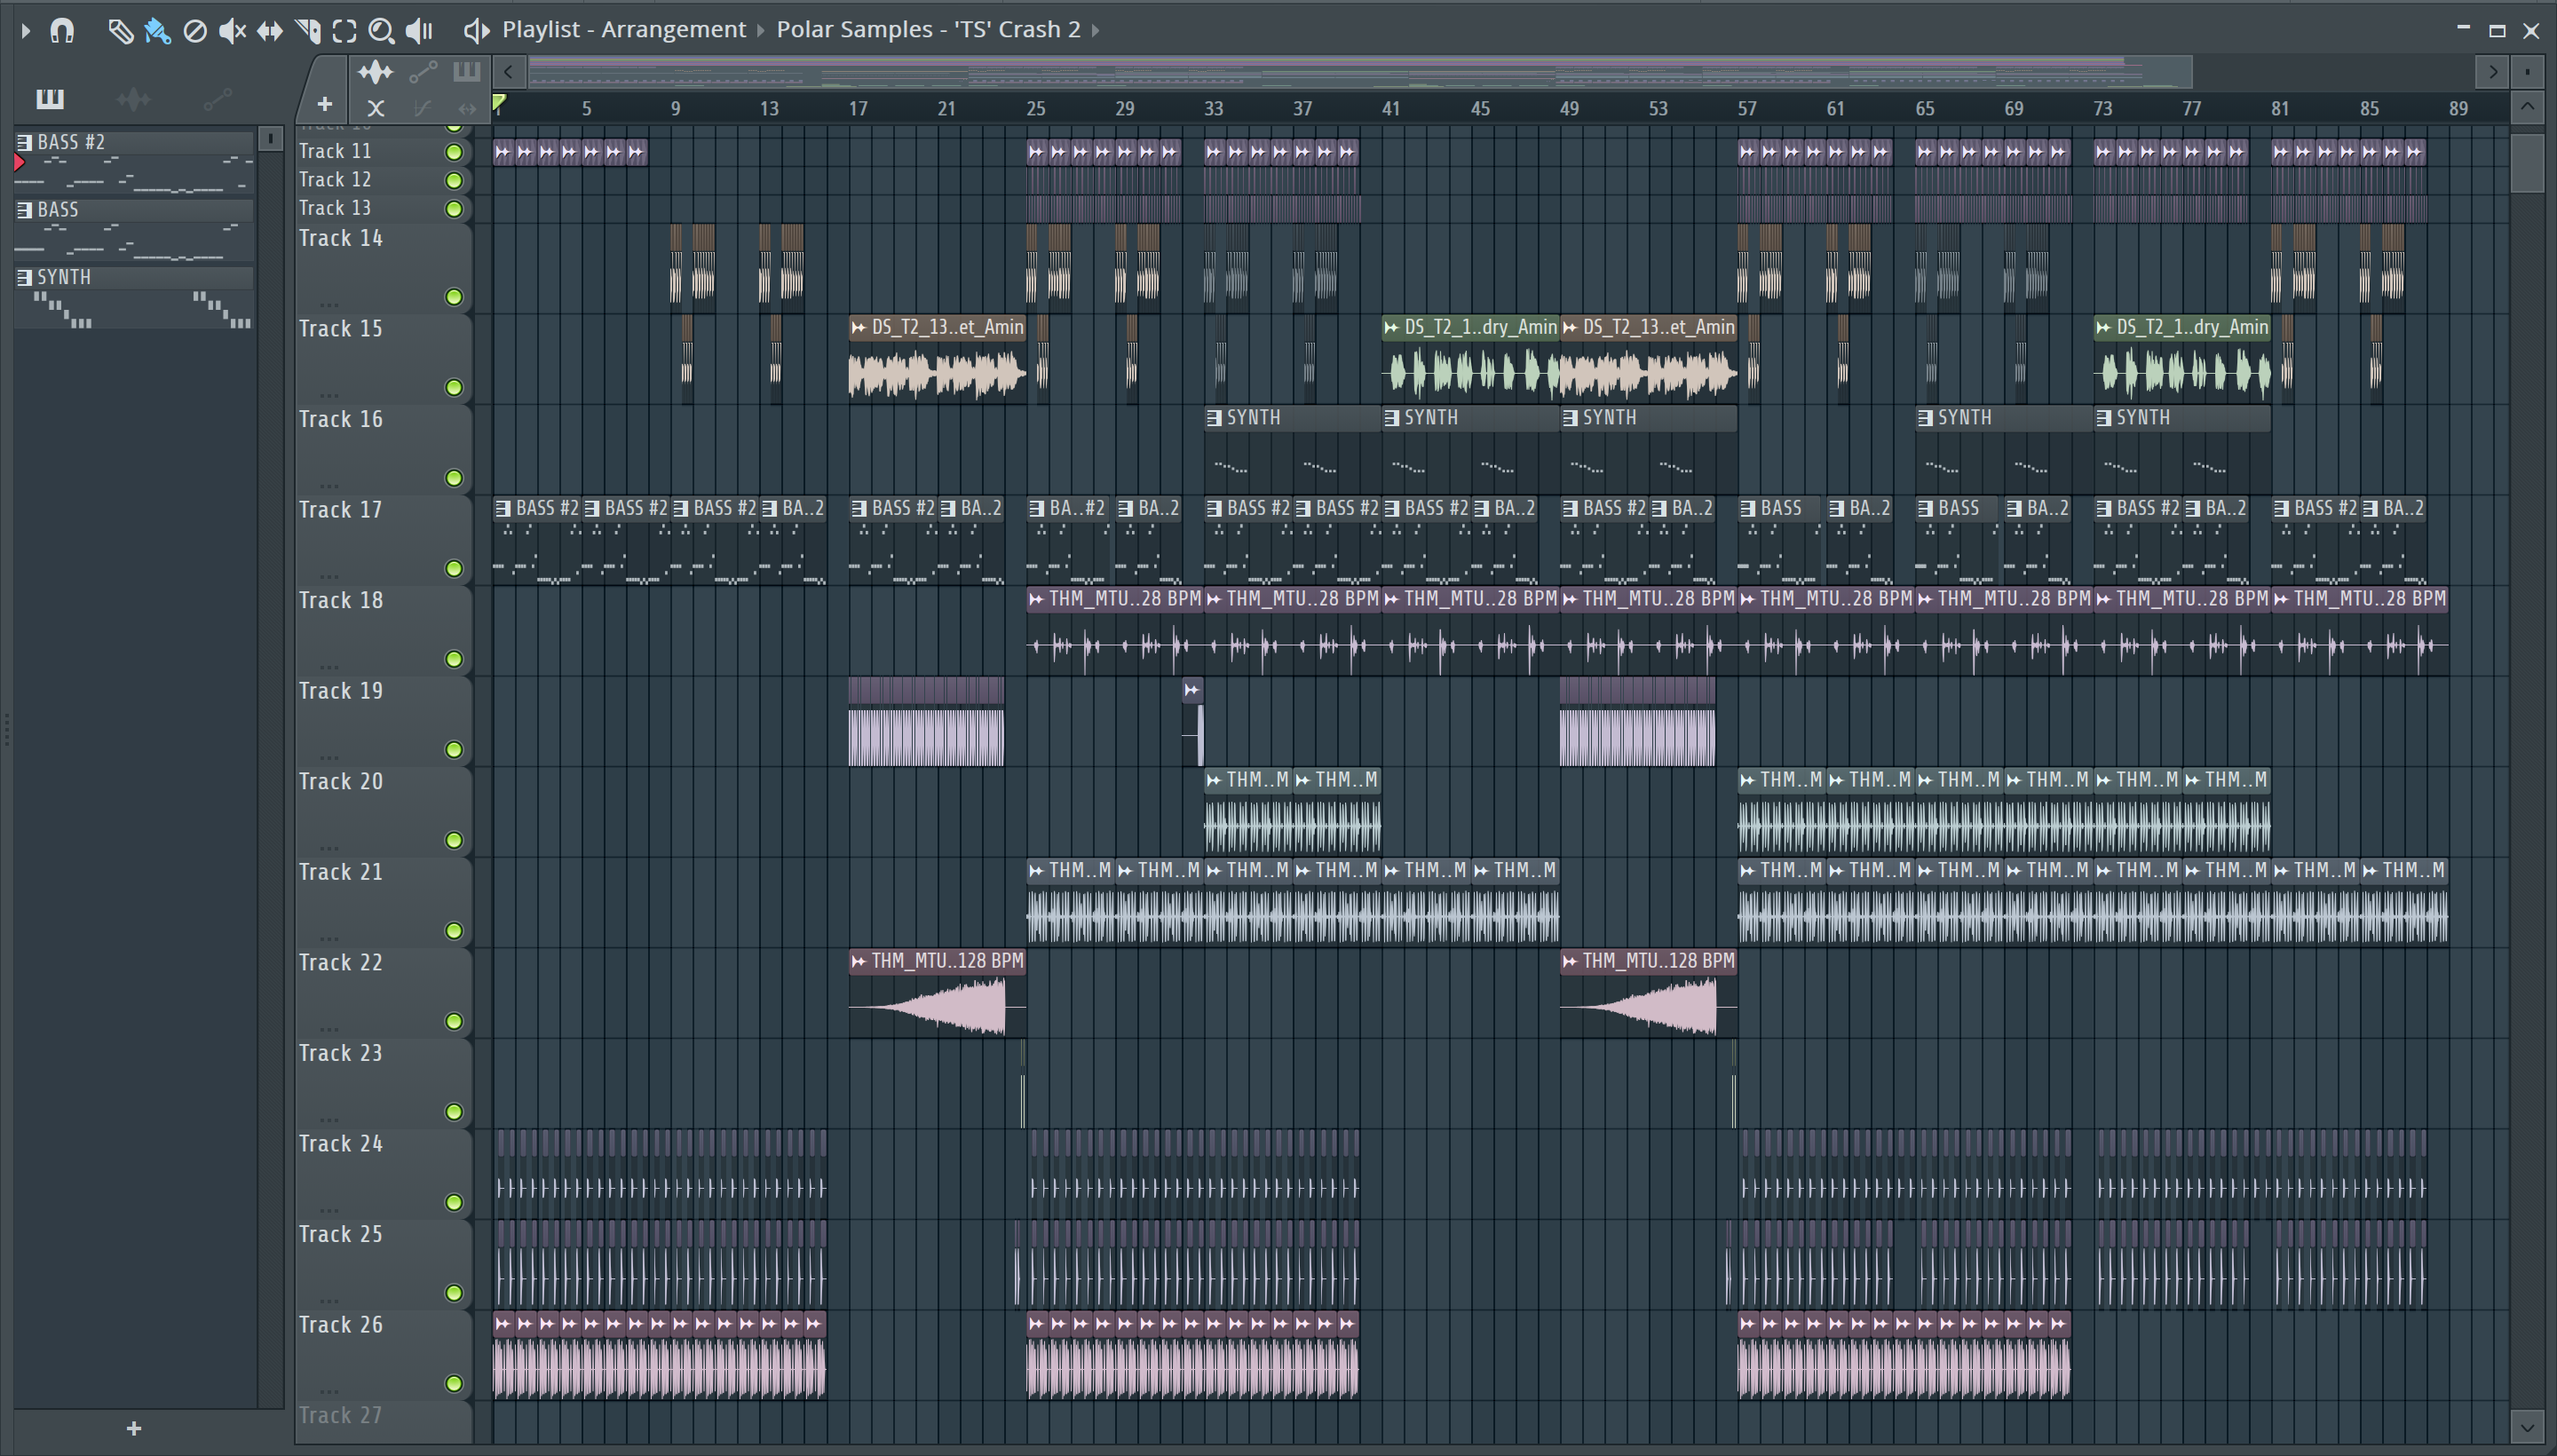The height and width of the screenshot is (1456, 2557).
Task: Click the picker panel scroll handle
Action: [270, 139]
